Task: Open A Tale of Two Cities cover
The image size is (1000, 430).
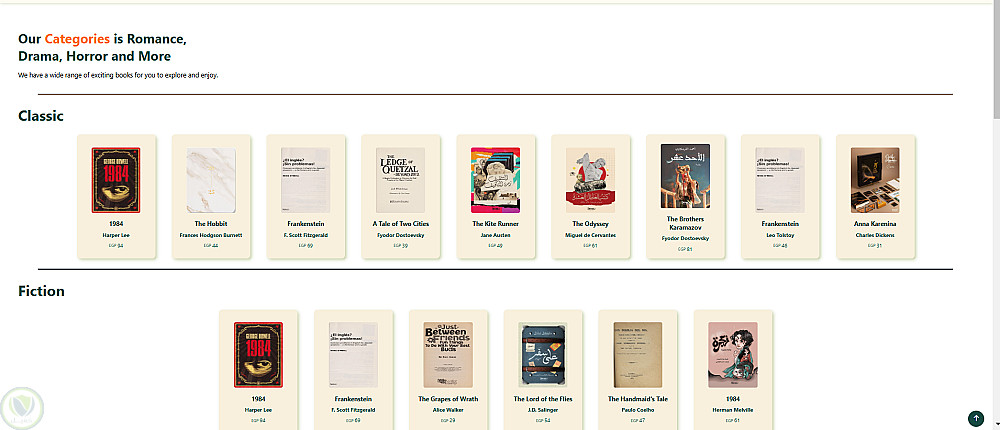Action: (x=400, y=180)
